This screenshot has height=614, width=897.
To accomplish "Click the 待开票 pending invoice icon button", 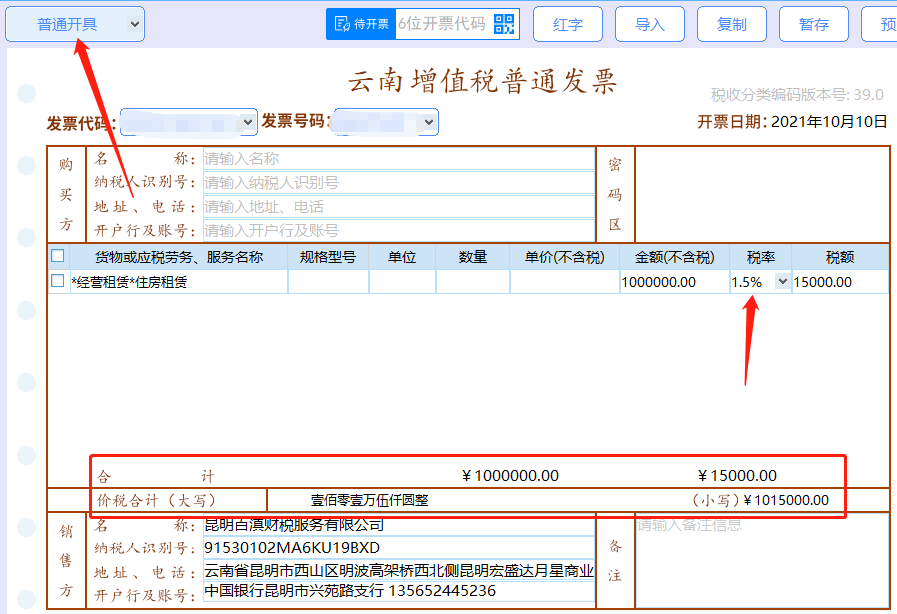I will (x=361, y=24).
